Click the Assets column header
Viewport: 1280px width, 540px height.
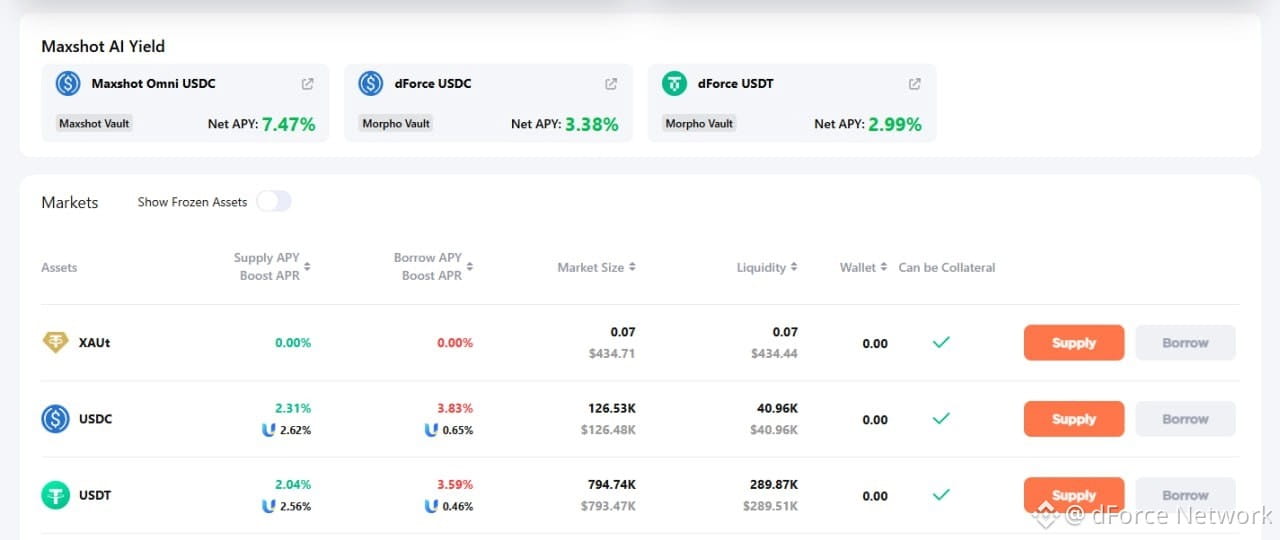[x=59, y=267]
